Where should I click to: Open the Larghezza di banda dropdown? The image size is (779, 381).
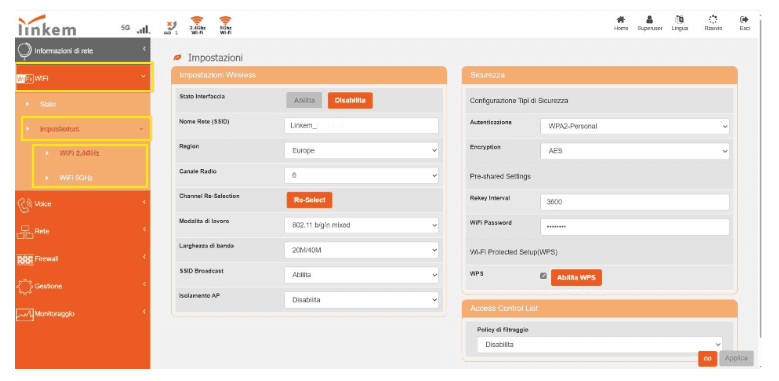362,250
